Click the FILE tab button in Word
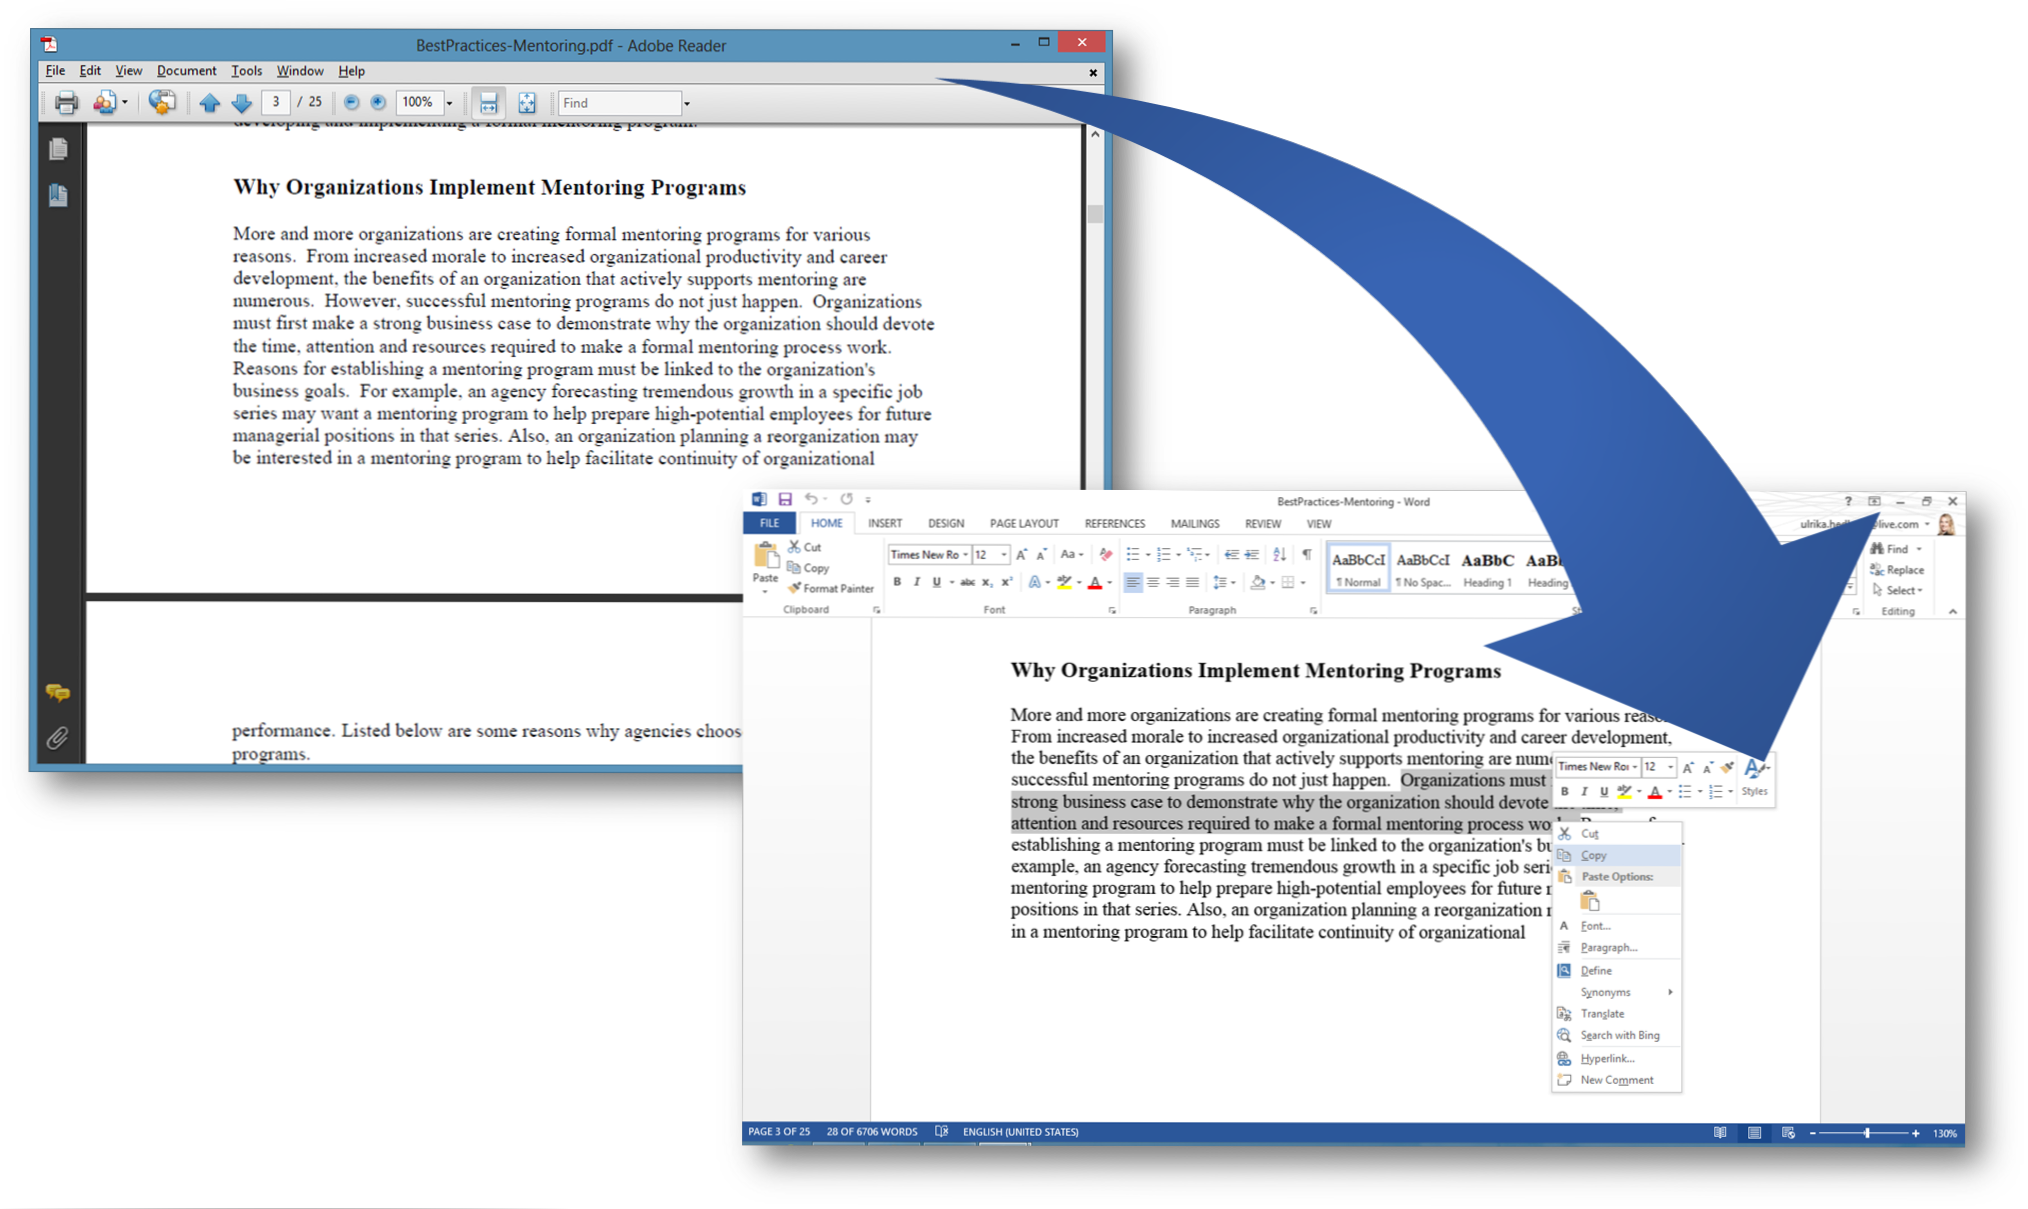 point(769,523)
